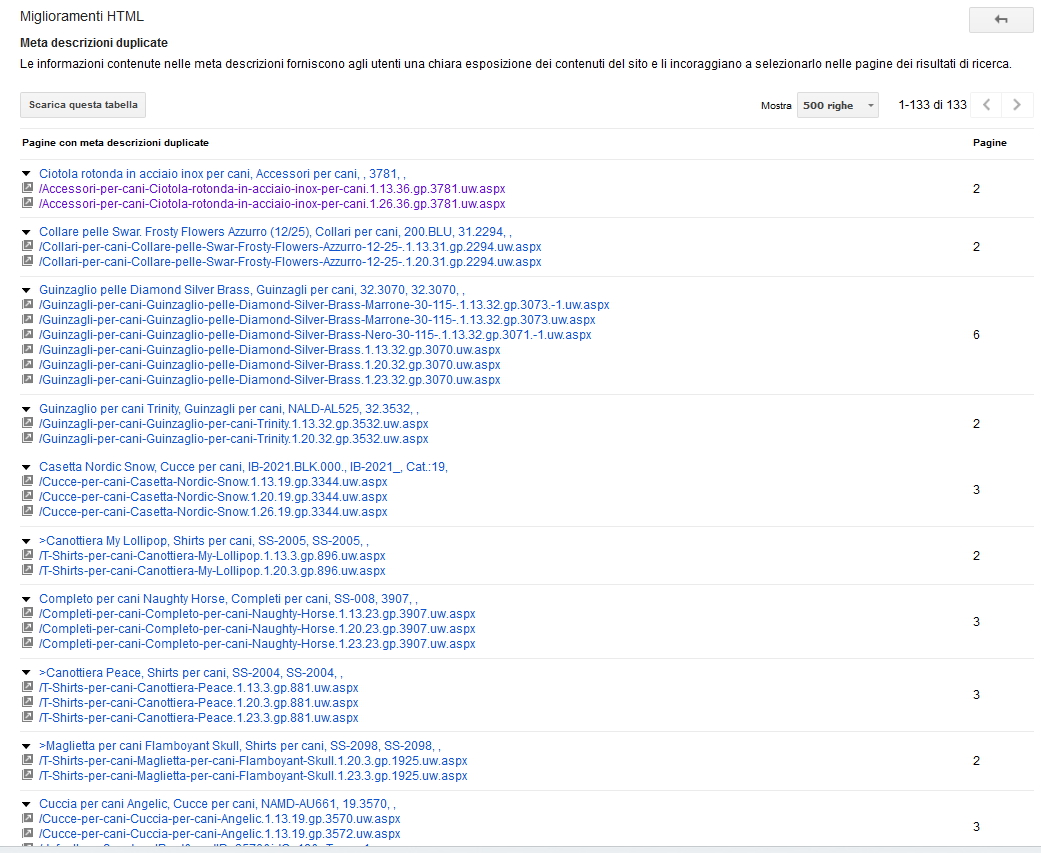This screenshot has height=853, width=1041.
Task: Open external icon for Canottiera-Peace 1.20.3 URL
Action: [x=27, y=702]
